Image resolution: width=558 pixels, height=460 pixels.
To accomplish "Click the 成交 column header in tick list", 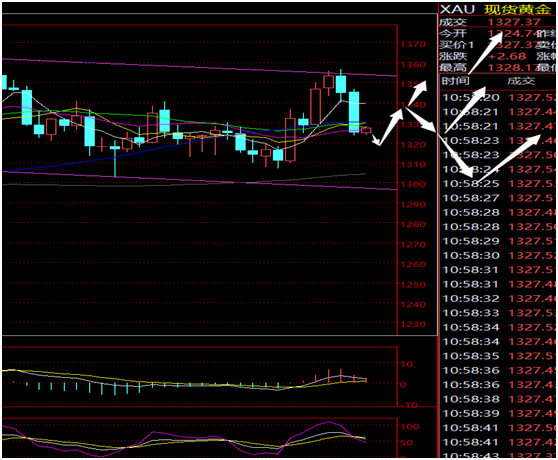I will tap(521, 81).
